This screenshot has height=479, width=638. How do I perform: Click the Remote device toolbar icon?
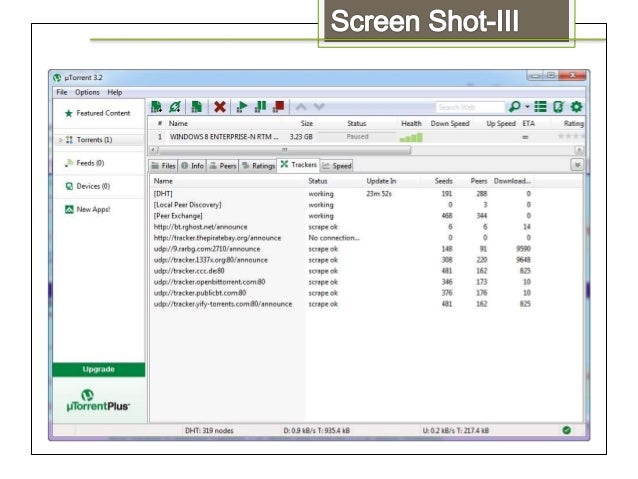[x=558, y=107]
